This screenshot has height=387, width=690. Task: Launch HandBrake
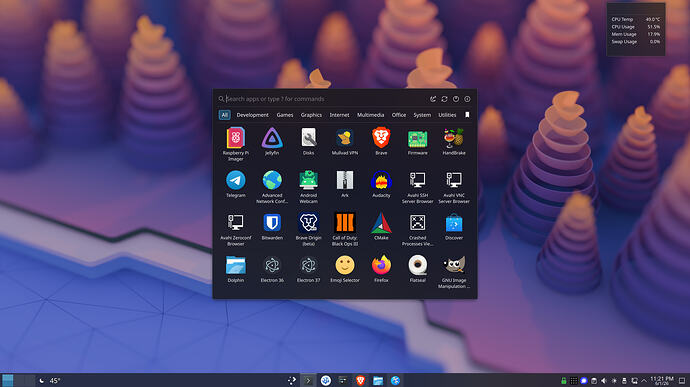click(x=454, y=142)
